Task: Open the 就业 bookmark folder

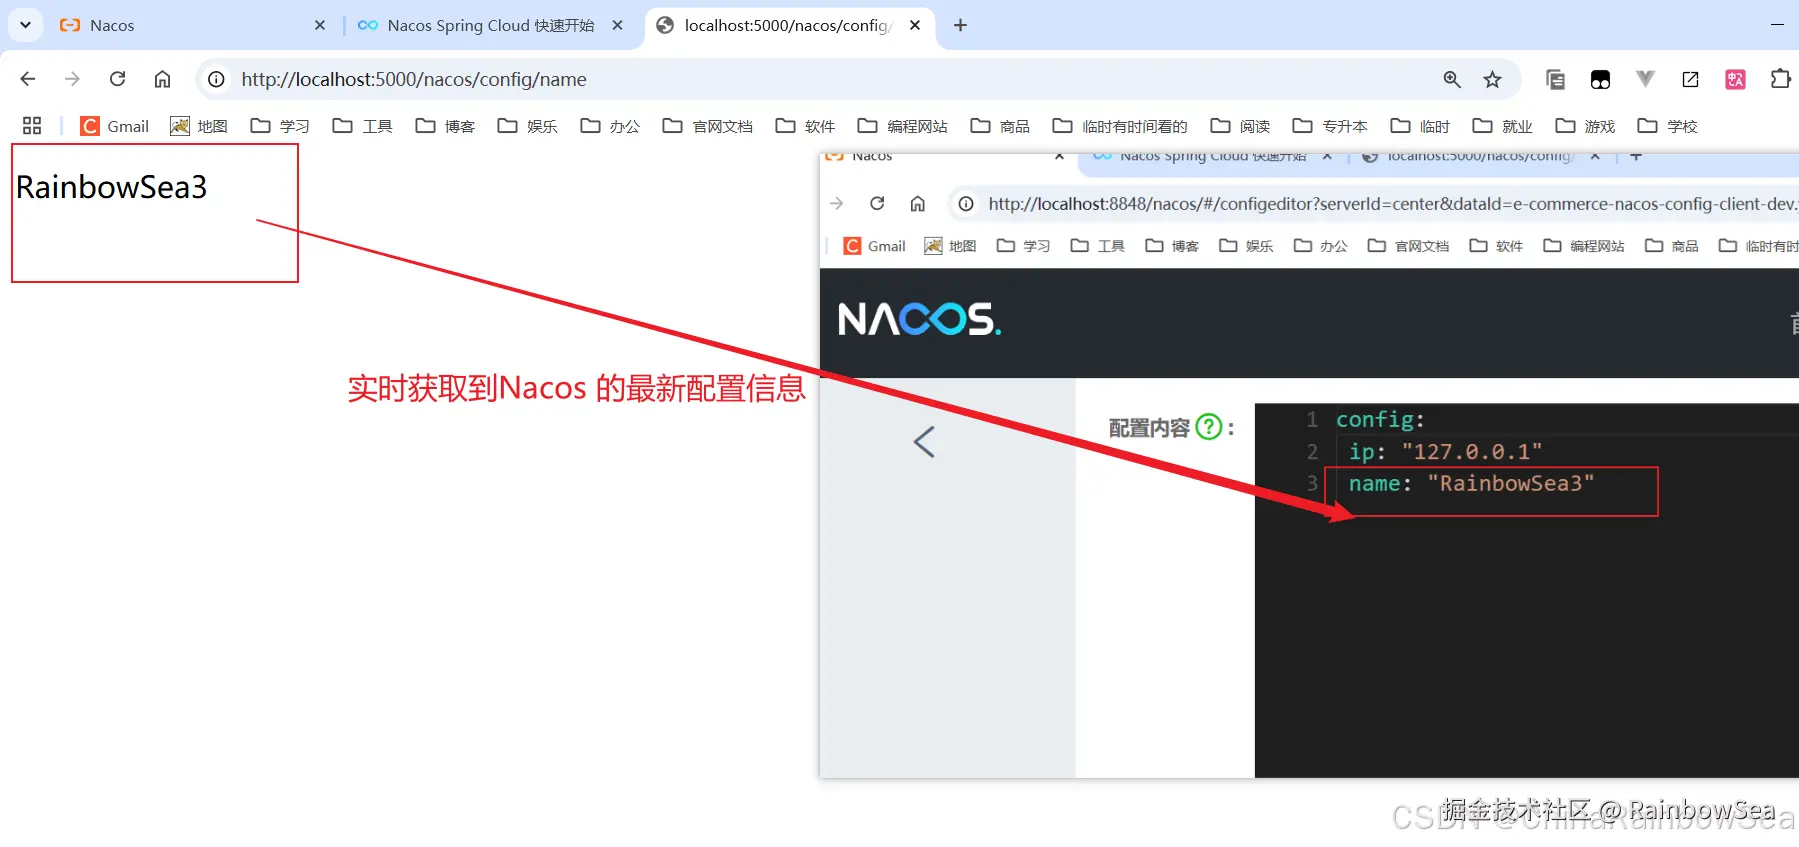Action: coord(1503,126)
